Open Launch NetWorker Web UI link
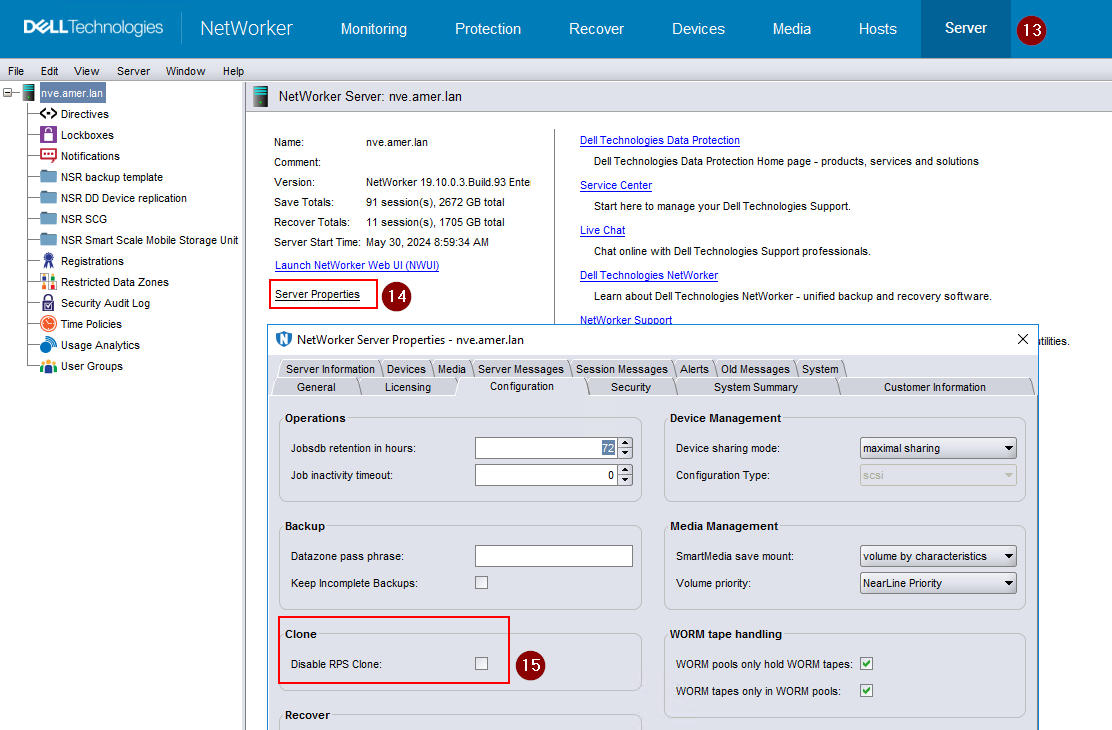 356,265
